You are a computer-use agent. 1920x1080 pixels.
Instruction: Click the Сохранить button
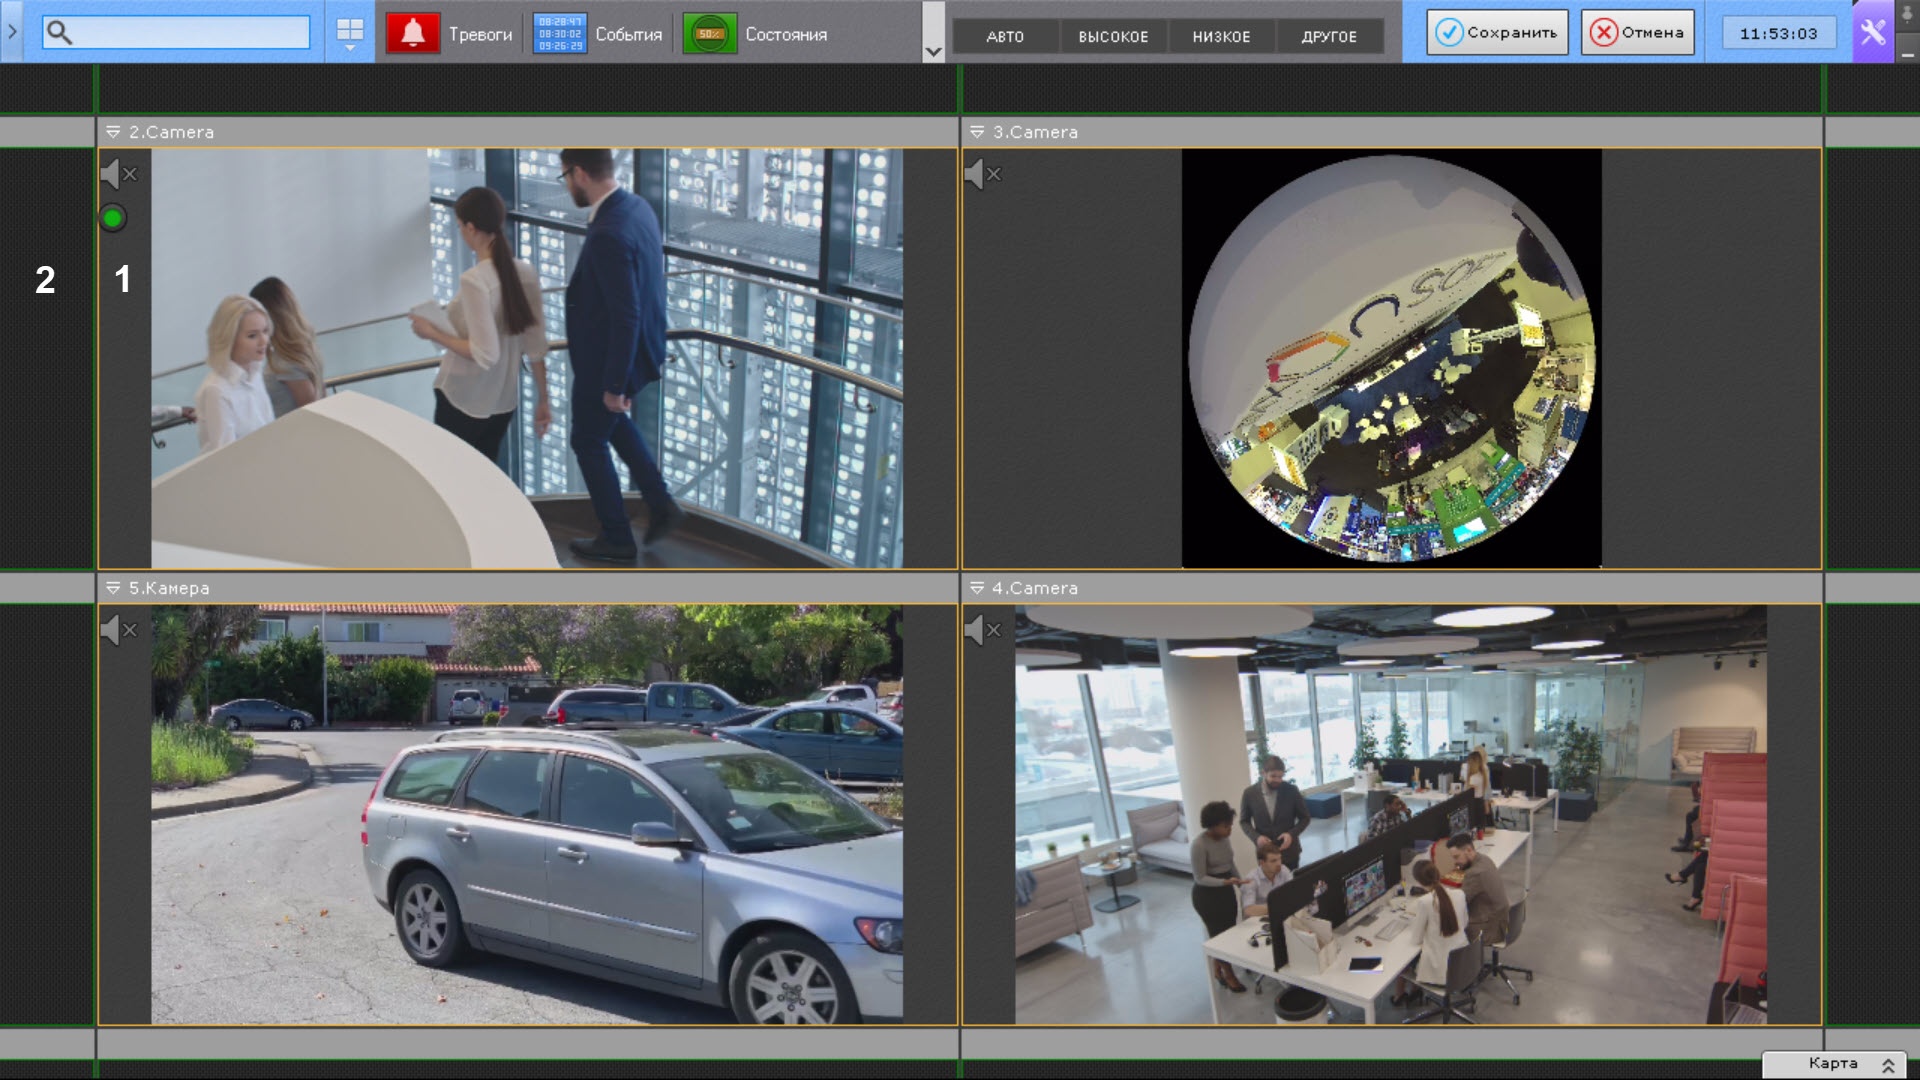coord(1497,33)
